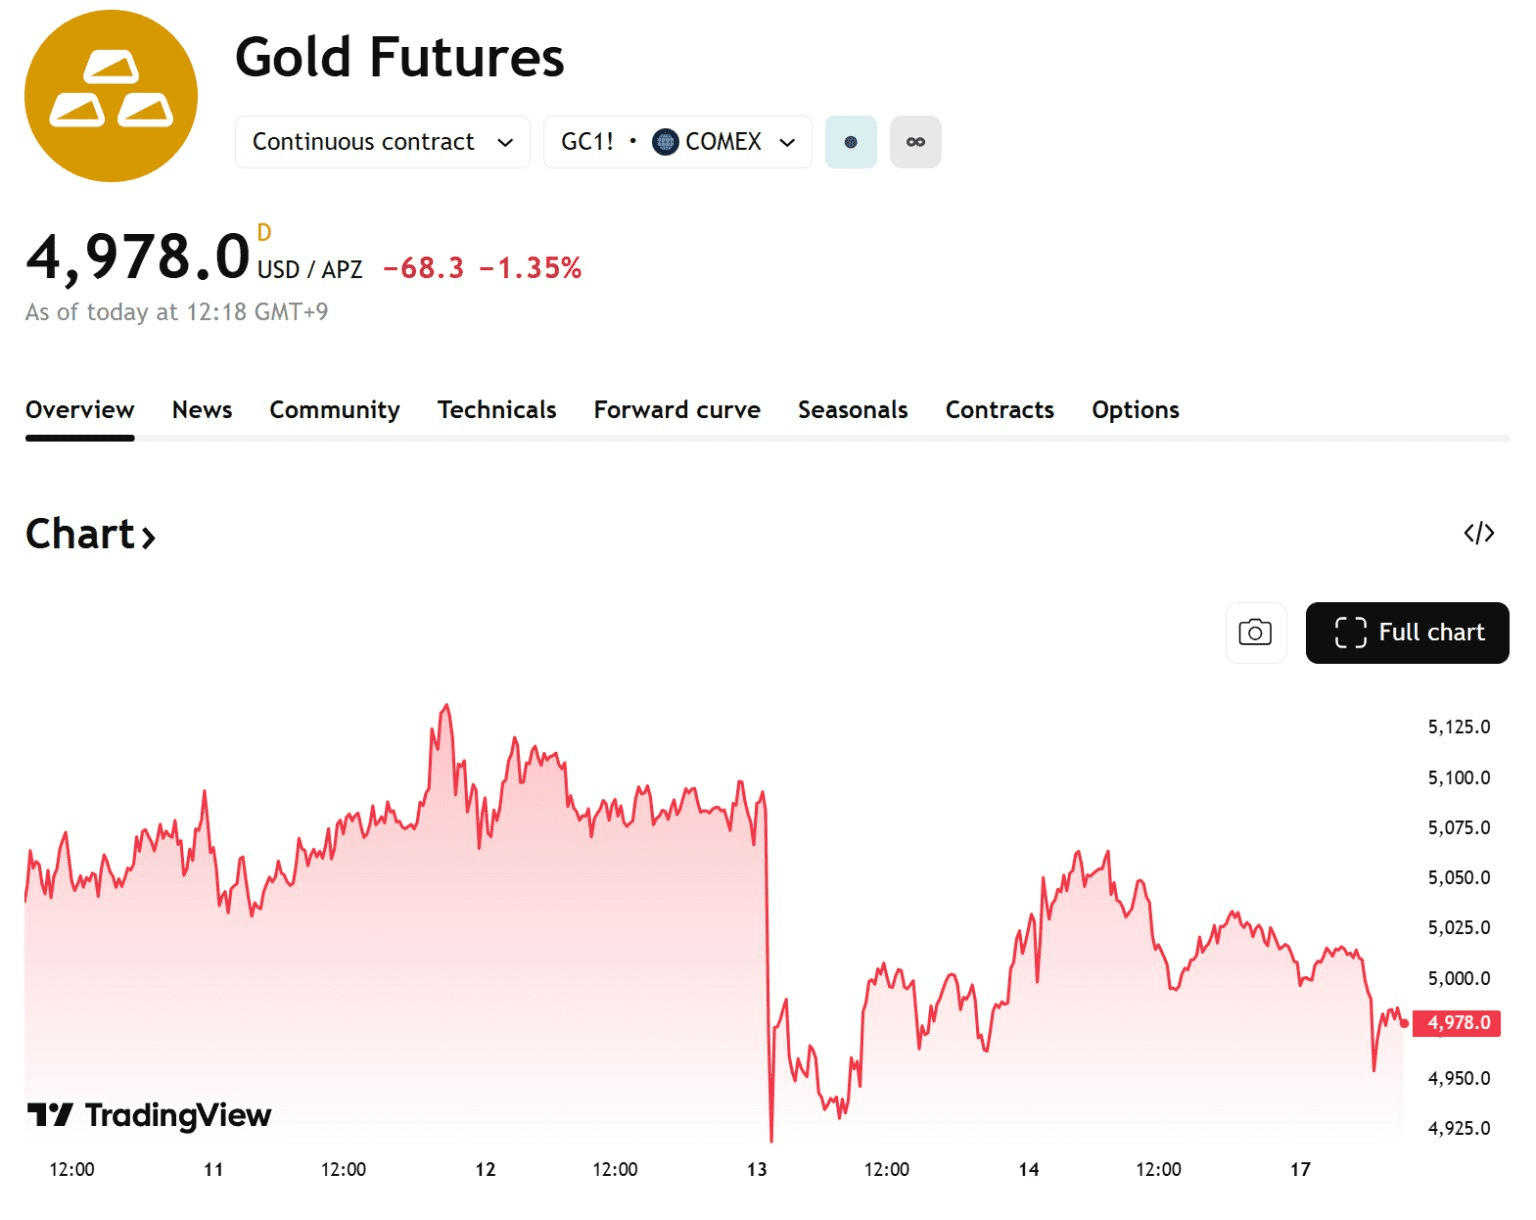Click the Contracts tab link
Screen dimensions: 1536x1220
click(x=1000, y=410)
